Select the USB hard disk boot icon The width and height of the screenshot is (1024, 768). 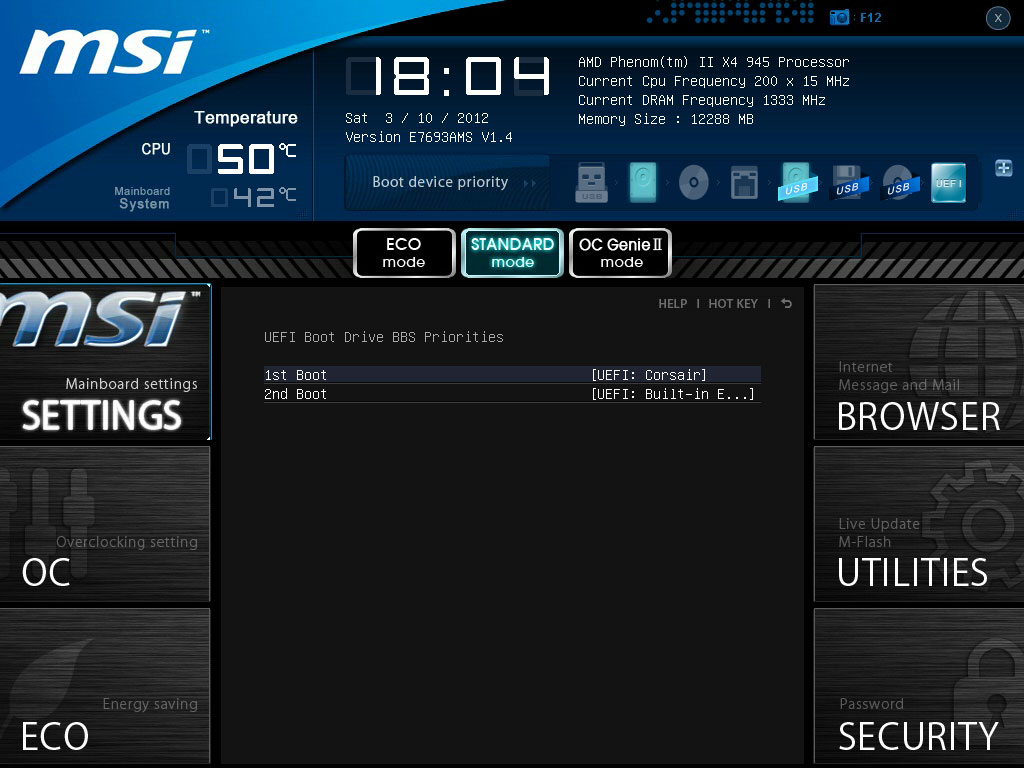[x=796, y=182]
